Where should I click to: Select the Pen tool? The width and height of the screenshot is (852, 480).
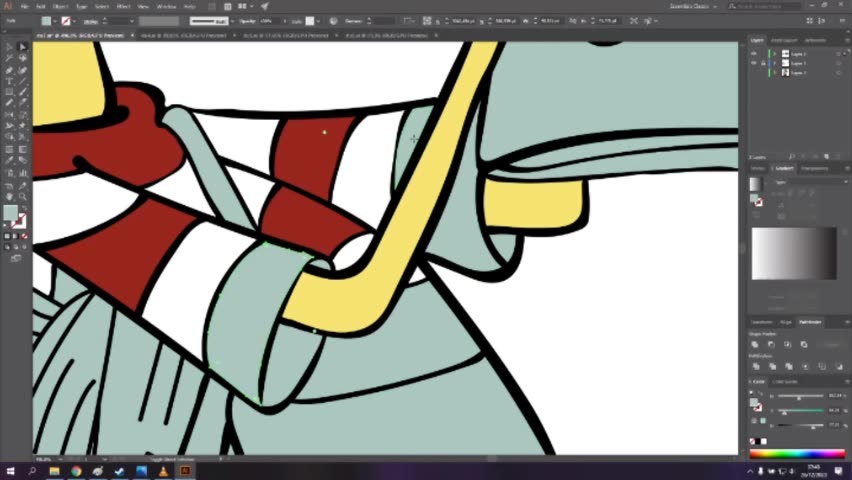point(9,70)
